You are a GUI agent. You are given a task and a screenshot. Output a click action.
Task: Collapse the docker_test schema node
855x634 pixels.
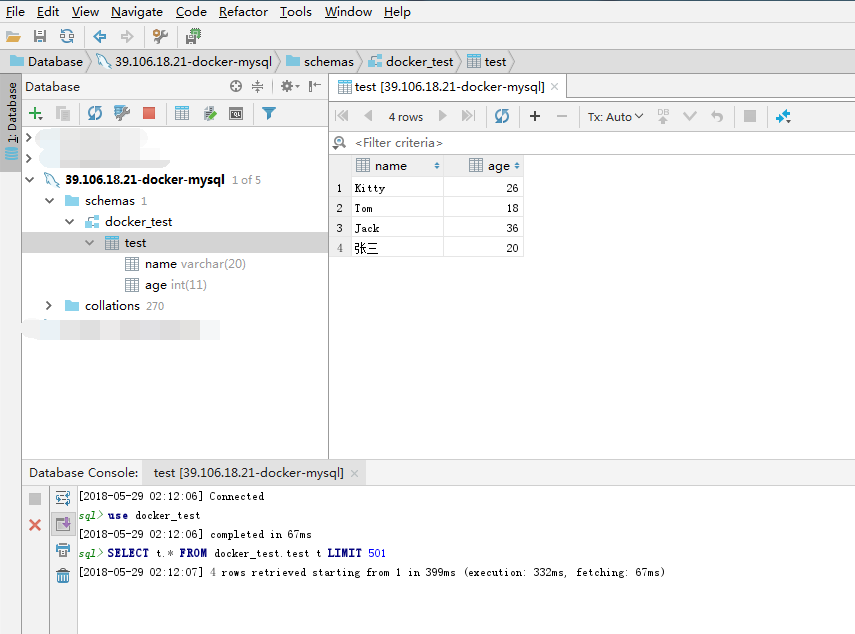(x=70, y=221)
